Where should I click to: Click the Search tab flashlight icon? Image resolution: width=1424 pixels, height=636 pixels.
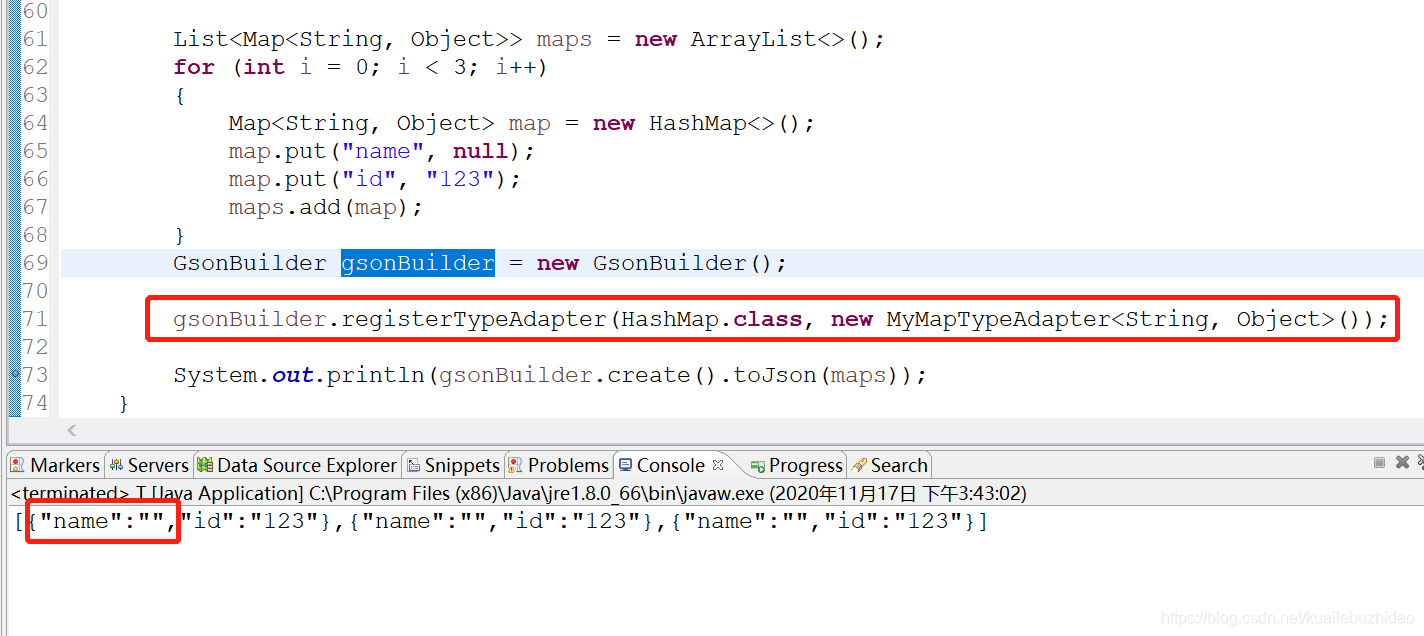tap(859, 465)
